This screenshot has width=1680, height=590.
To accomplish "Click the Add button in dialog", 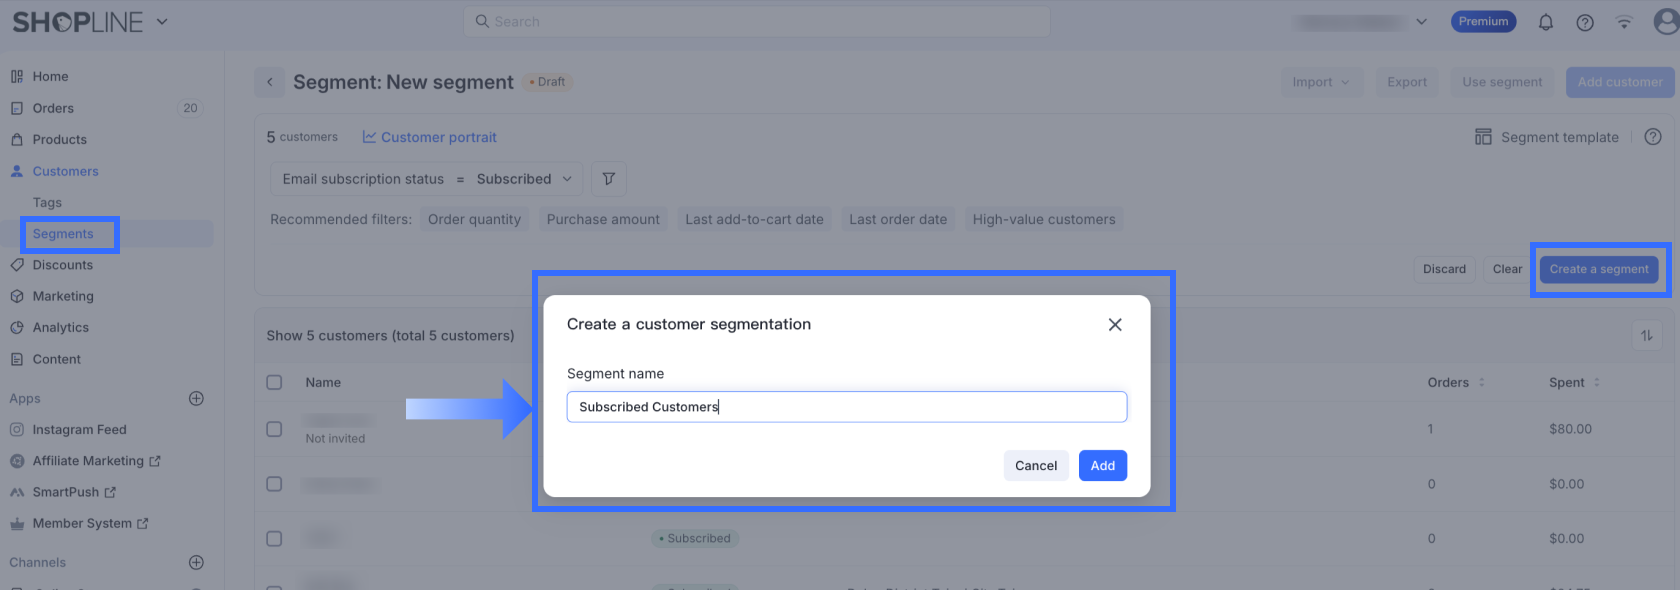I will 1102,466.
